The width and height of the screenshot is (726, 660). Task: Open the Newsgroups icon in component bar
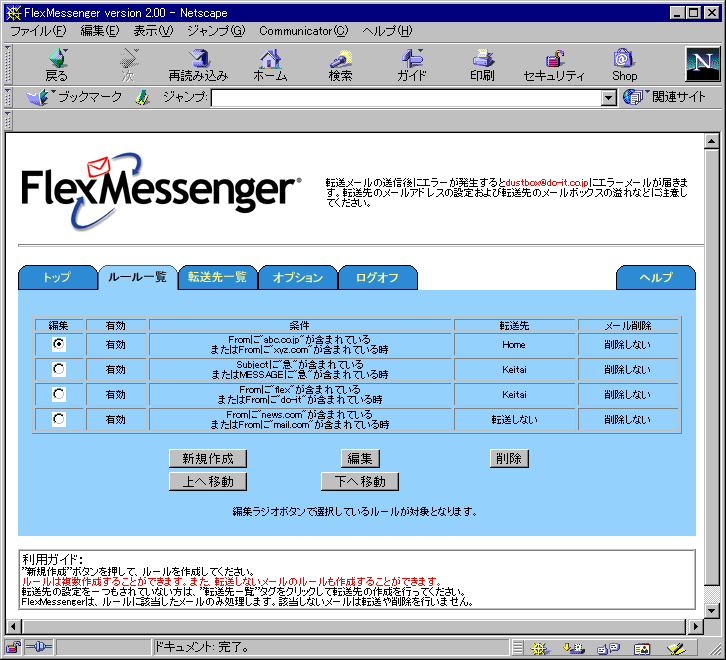(x=608, y=648)
